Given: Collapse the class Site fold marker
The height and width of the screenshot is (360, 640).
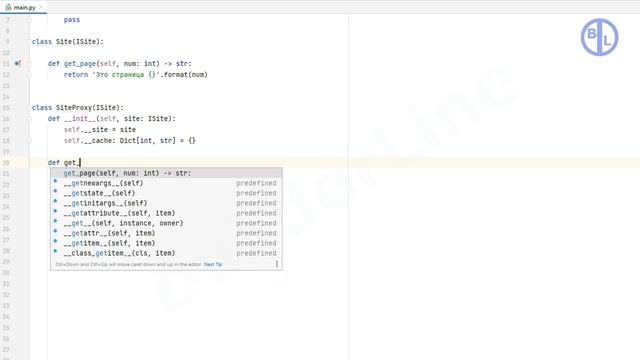Looking at the screenshot, I should [29, 42].
